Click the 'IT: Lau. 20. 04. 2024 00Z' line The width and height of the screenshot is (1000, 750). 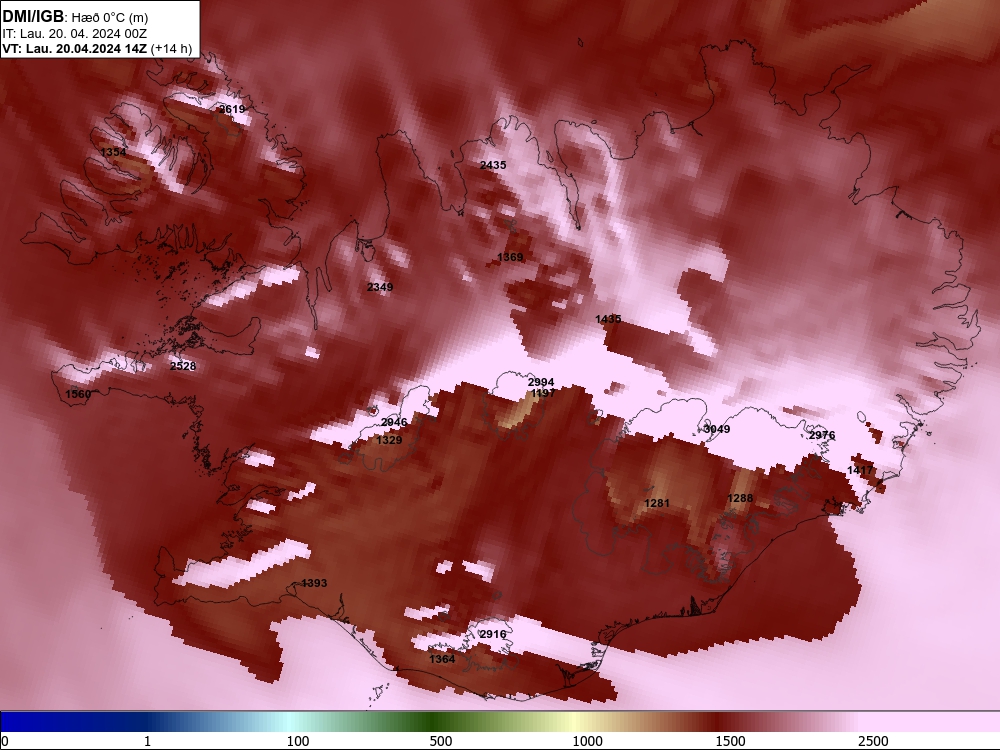coord(75,34)
